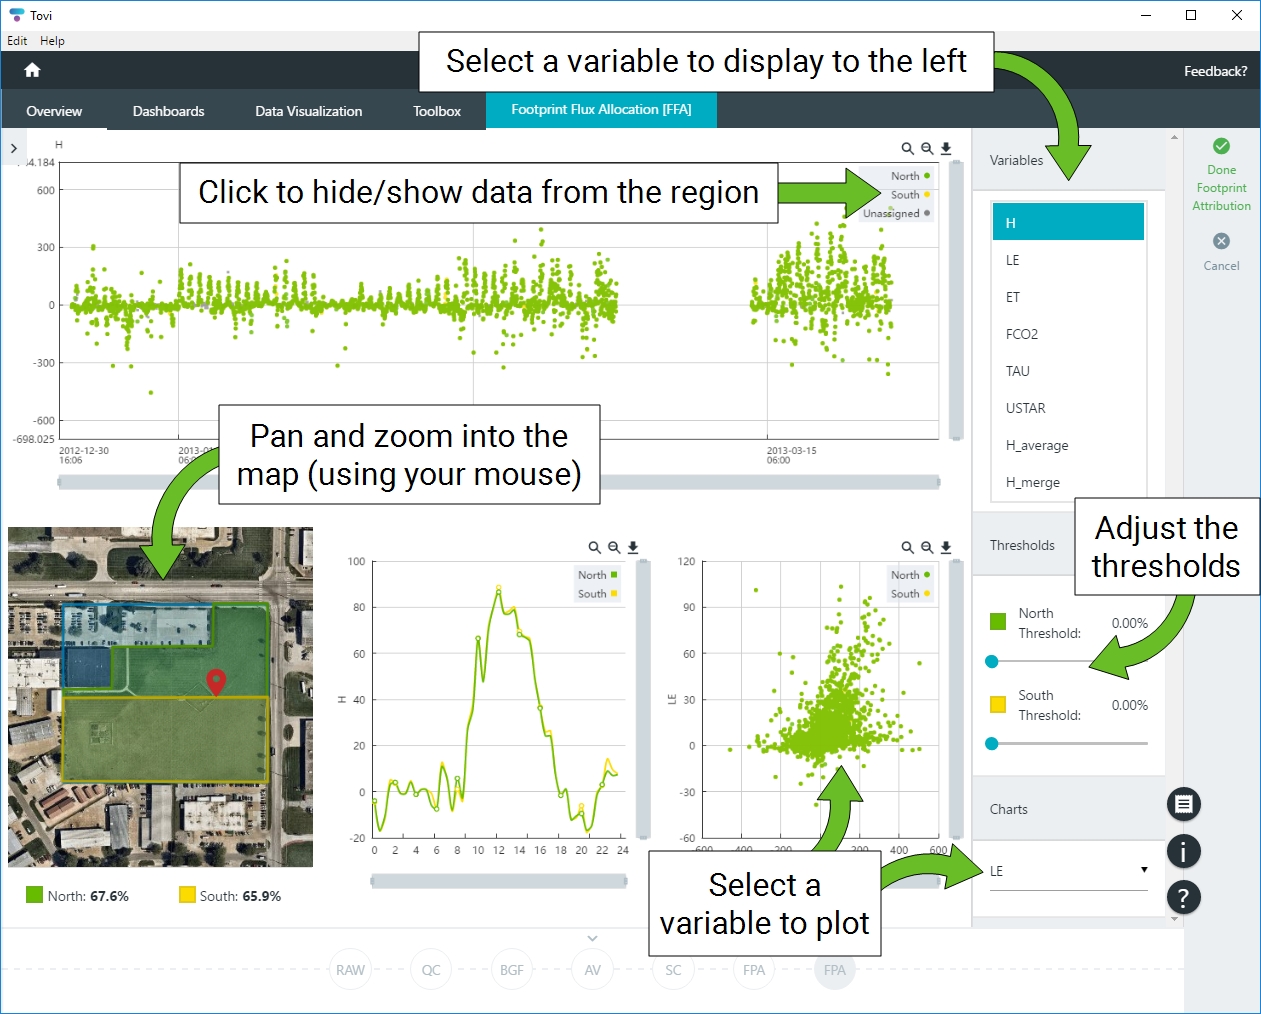The height and width of the screenshot is (1014, 1261).
Task: Select FCO2 in the Variables list
Action: point(1022,334)
